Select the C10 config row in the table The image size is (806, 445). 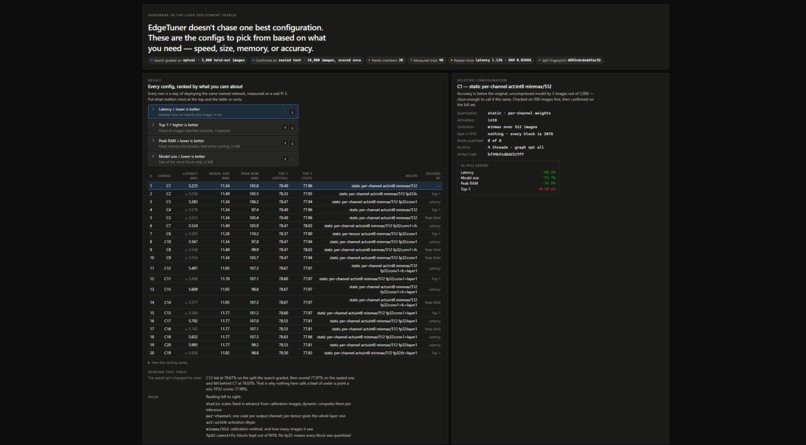295,242
